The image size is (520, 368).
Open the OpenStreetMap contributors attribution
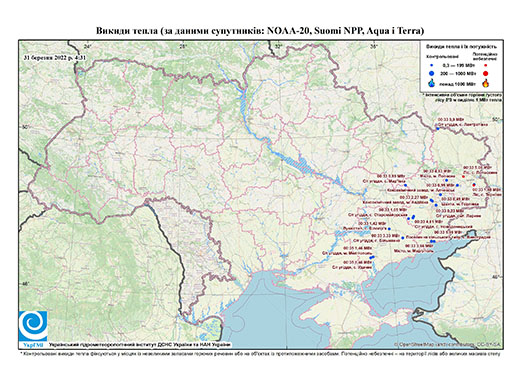point(448,344)
